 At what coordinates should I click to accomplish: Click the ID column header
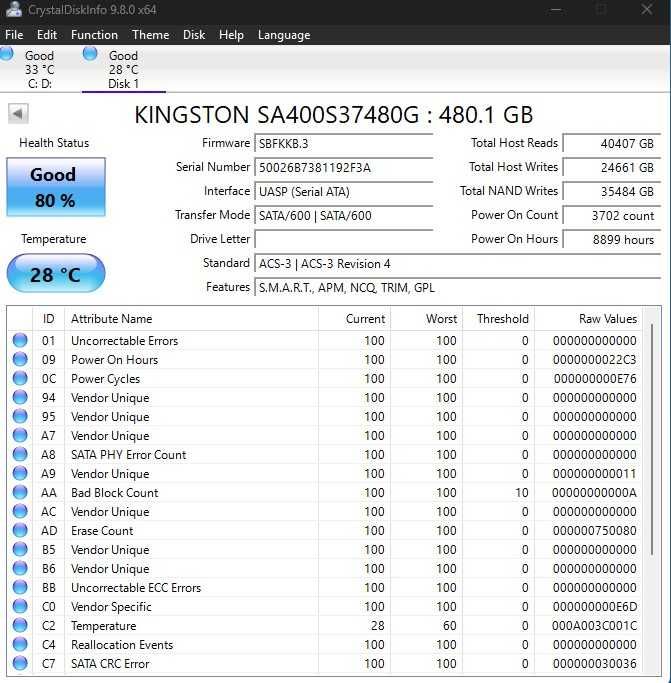(x=48, y=319)
